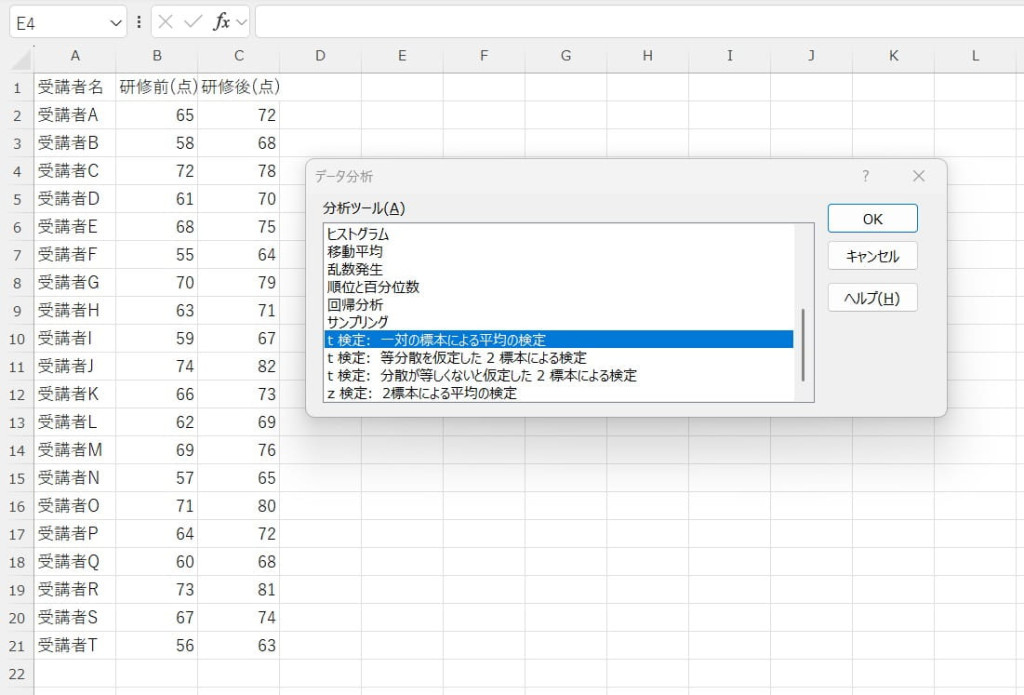Close the データ分析 dialog with X
Image resolution: width=1024 pixels, height=695 pixels.
pos(919,176)
